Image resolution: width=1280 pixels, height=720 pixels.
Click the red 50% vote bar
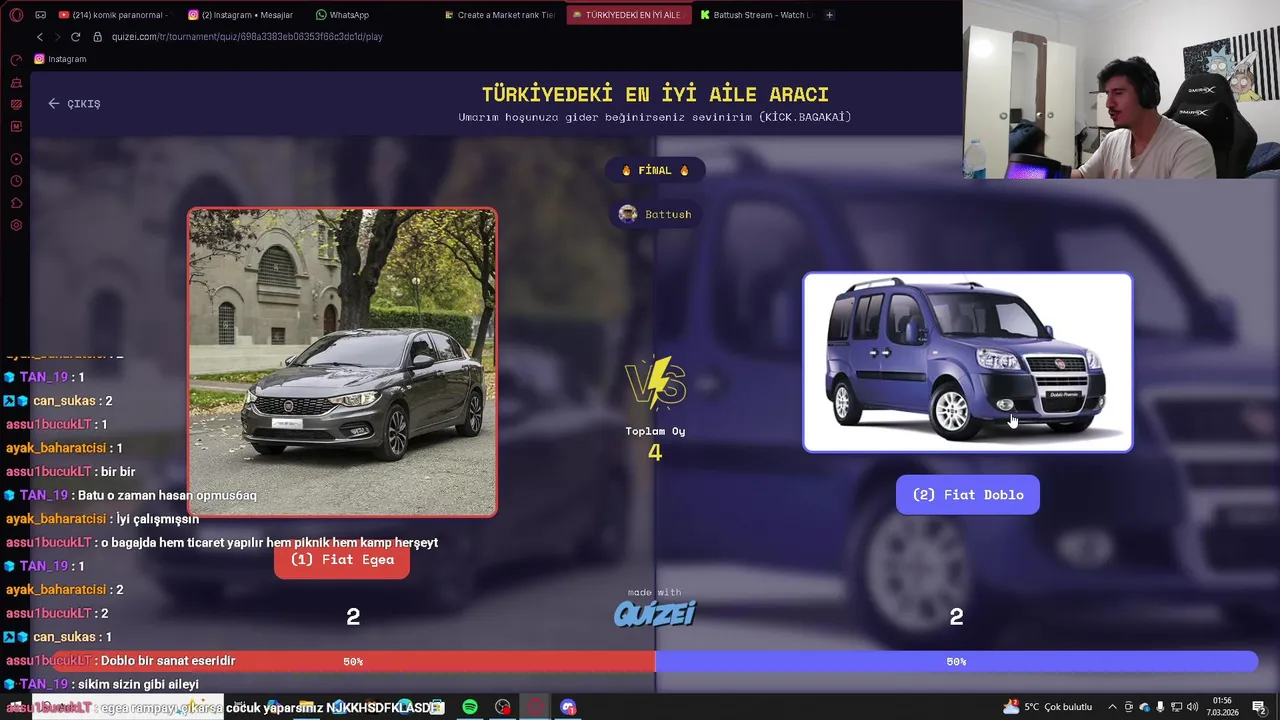coord(354,661)
